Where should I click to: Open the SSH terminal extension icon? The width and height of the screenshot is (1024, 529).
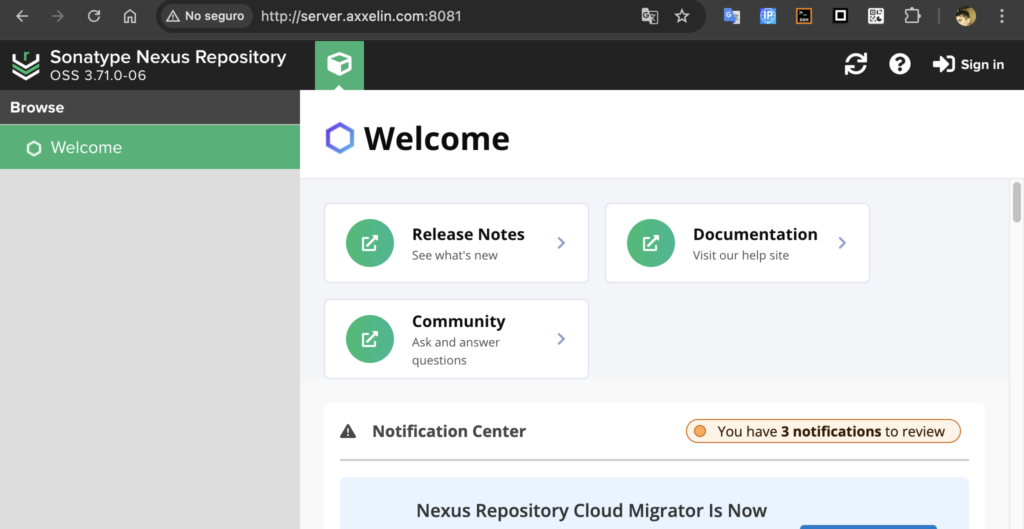804,16
